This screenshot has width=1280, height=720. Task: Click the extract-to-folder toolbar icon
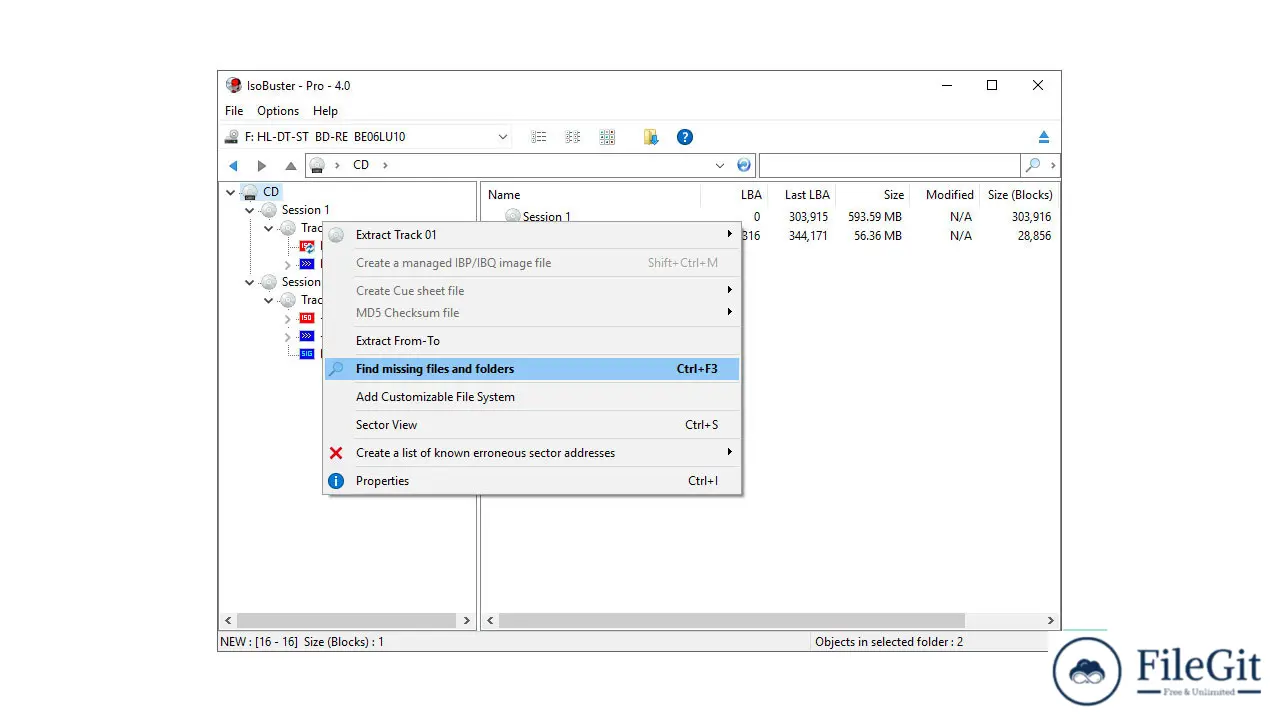pyautogui.click(x=651, y=137)
